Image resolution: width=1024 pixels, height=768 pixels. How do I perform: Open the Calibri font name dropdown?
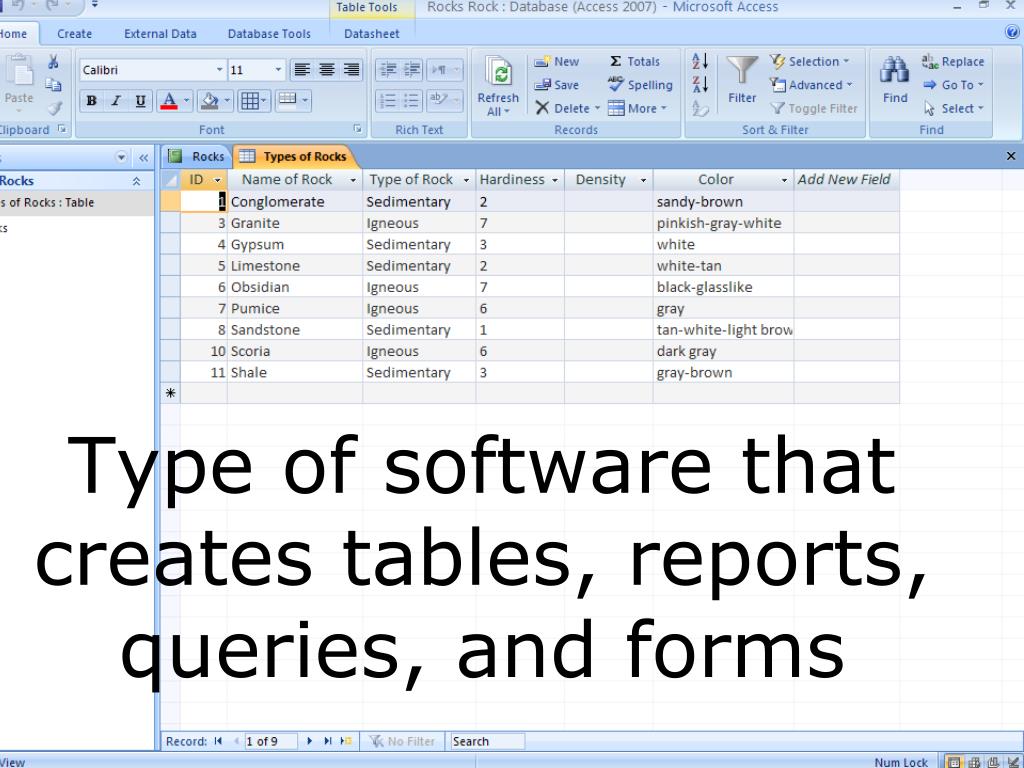(219, 69)
